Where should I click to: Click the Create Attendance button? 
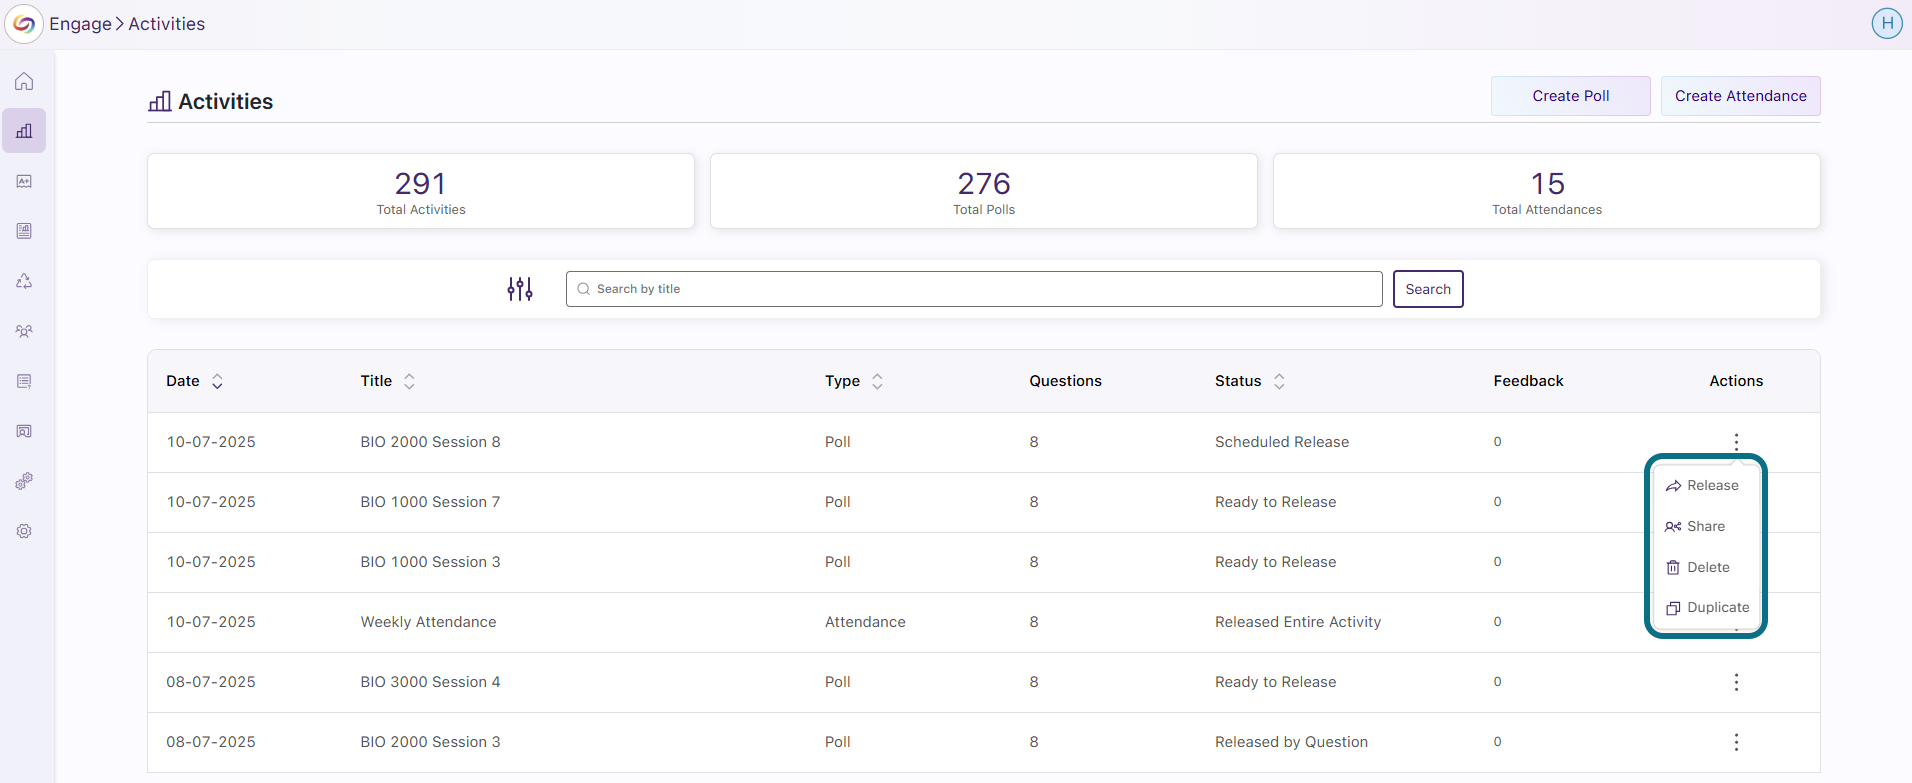coord(1741,96)
